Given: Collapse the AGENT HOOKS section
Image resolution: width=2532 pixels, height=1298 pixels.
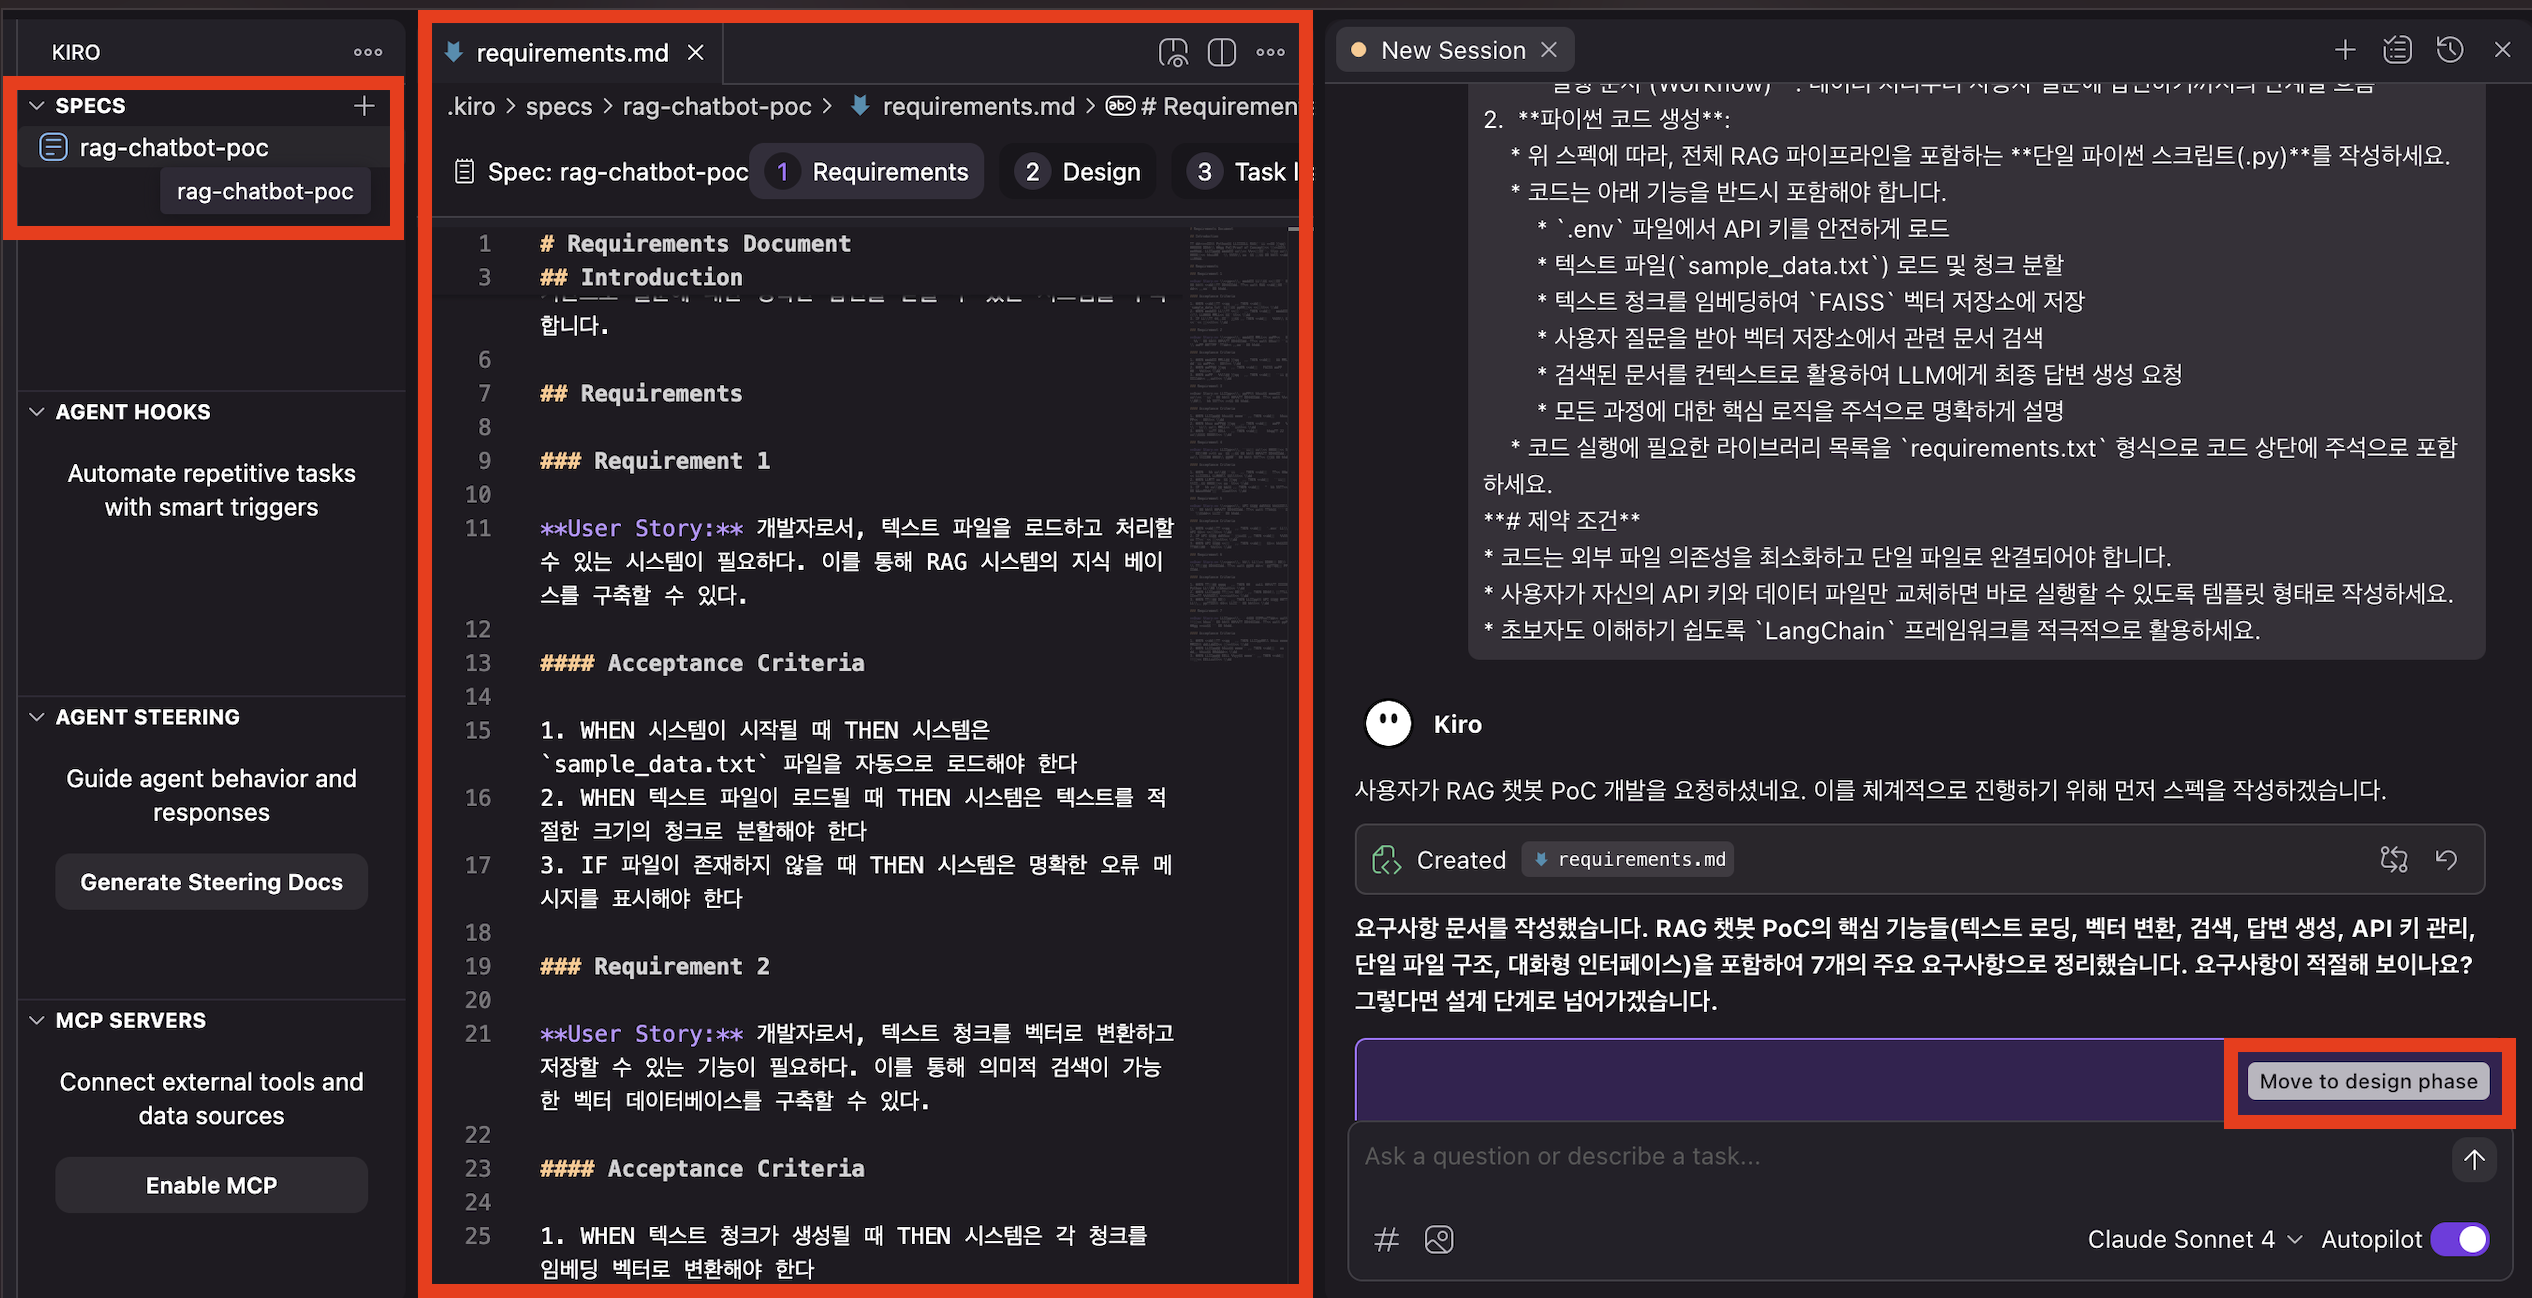Looking at the screenshot, I should point(37,412).
